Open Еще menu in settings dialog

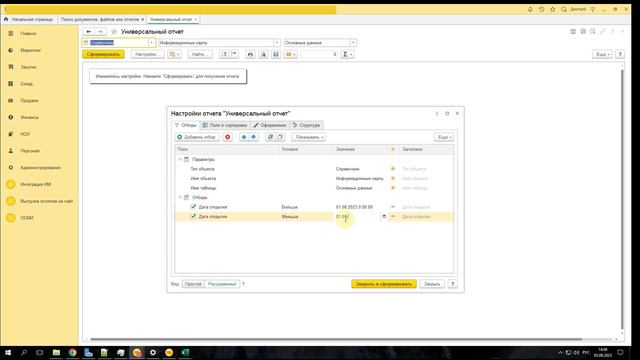[444, 137]
